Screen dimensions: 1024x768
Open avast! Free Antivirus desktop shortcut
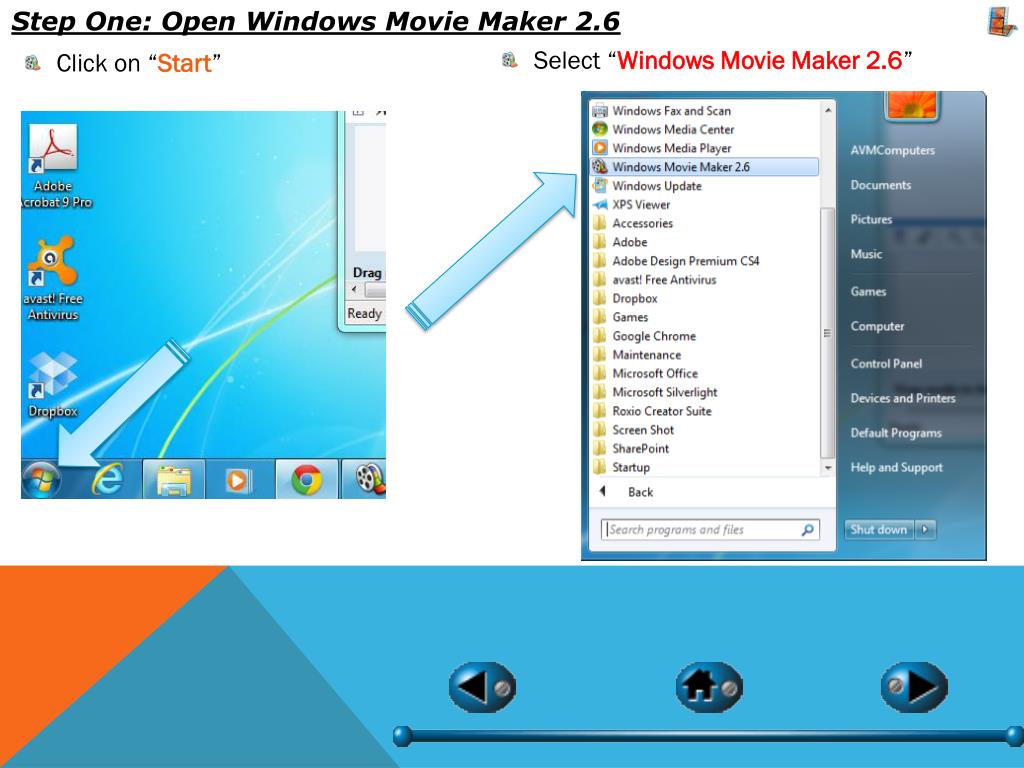[x=53, y=280]
